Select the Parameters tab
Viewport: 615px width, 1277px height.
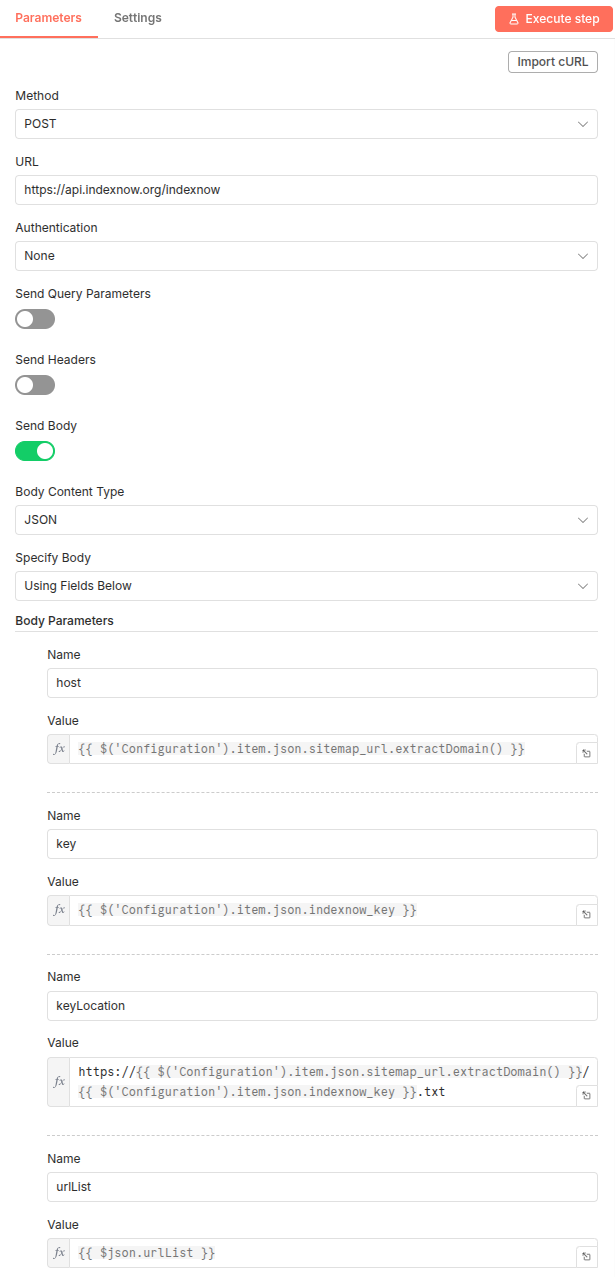coord(49,17)
